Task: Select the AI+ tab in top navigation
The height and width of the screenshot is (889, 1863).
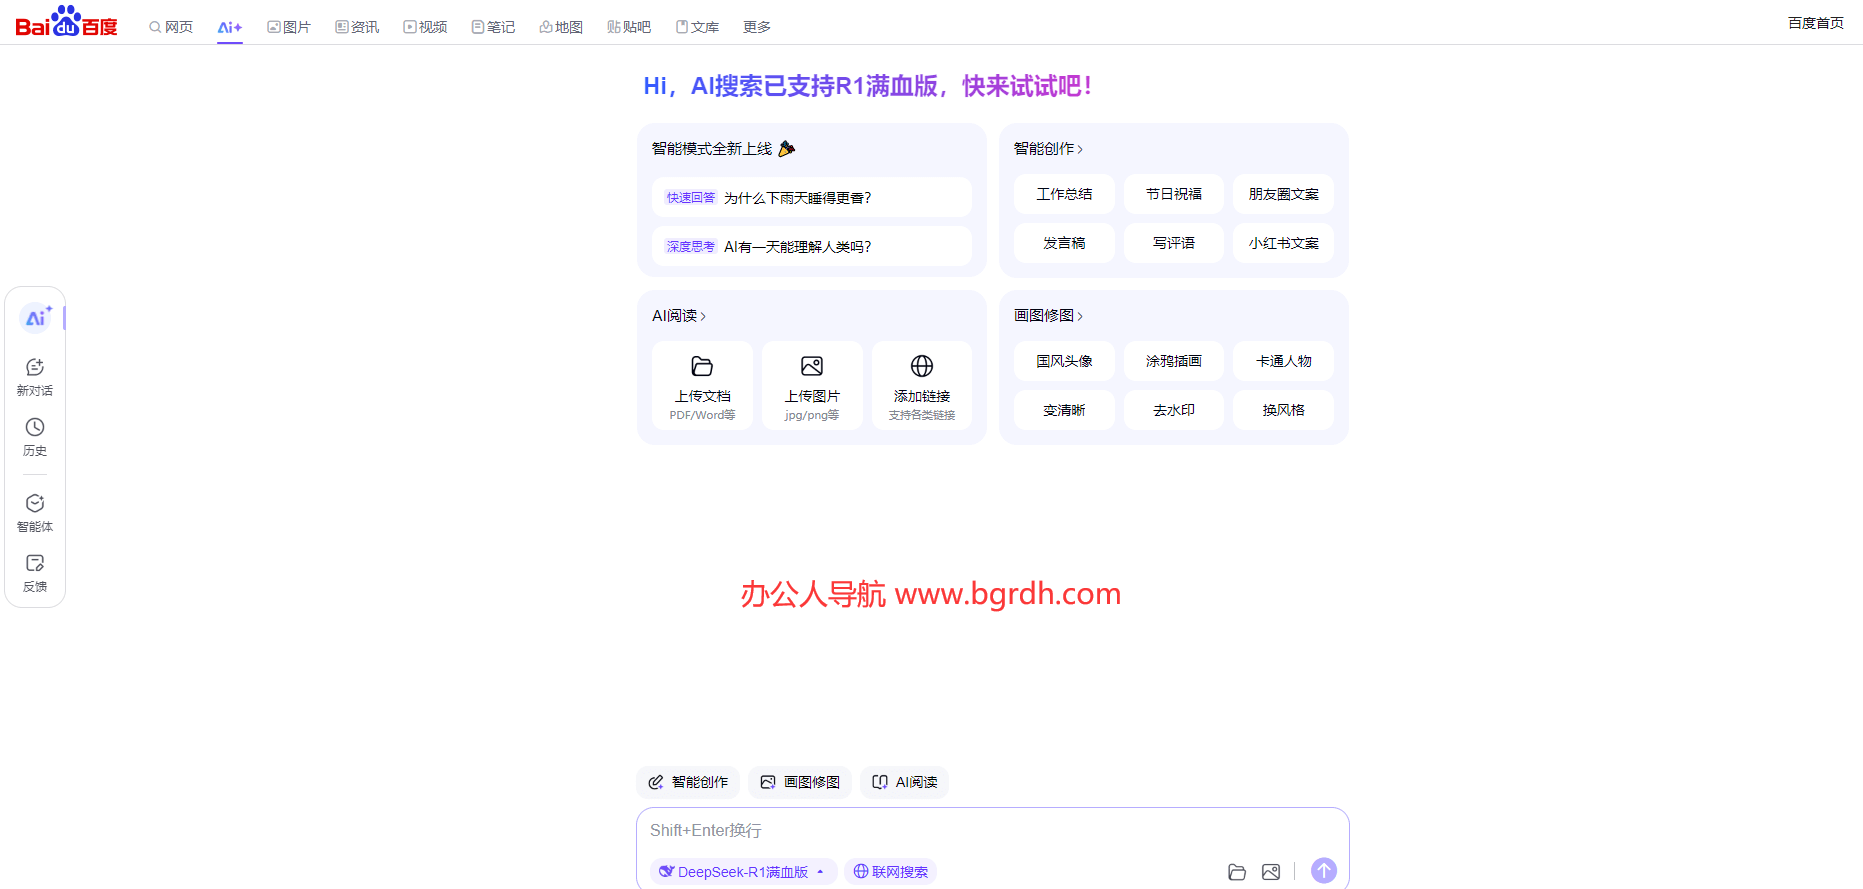Action: click(x=230, y=27)
